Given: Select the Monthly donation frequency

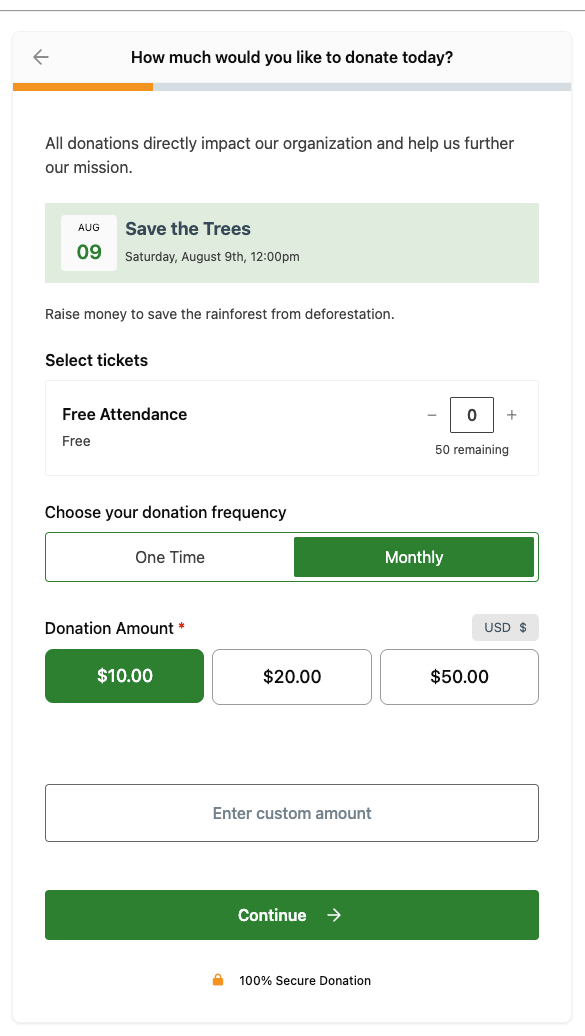Looking at the screenshot, I should (414, 557).
